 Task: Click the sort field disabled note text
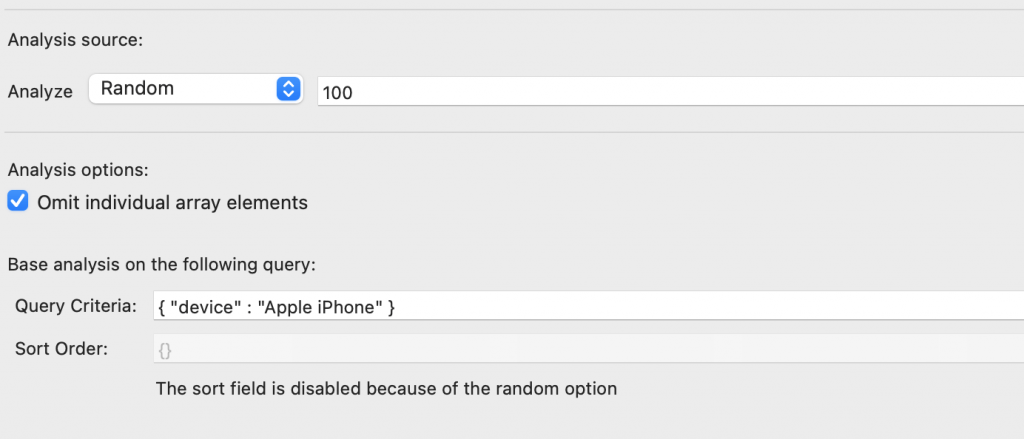(x=387, y=389)
